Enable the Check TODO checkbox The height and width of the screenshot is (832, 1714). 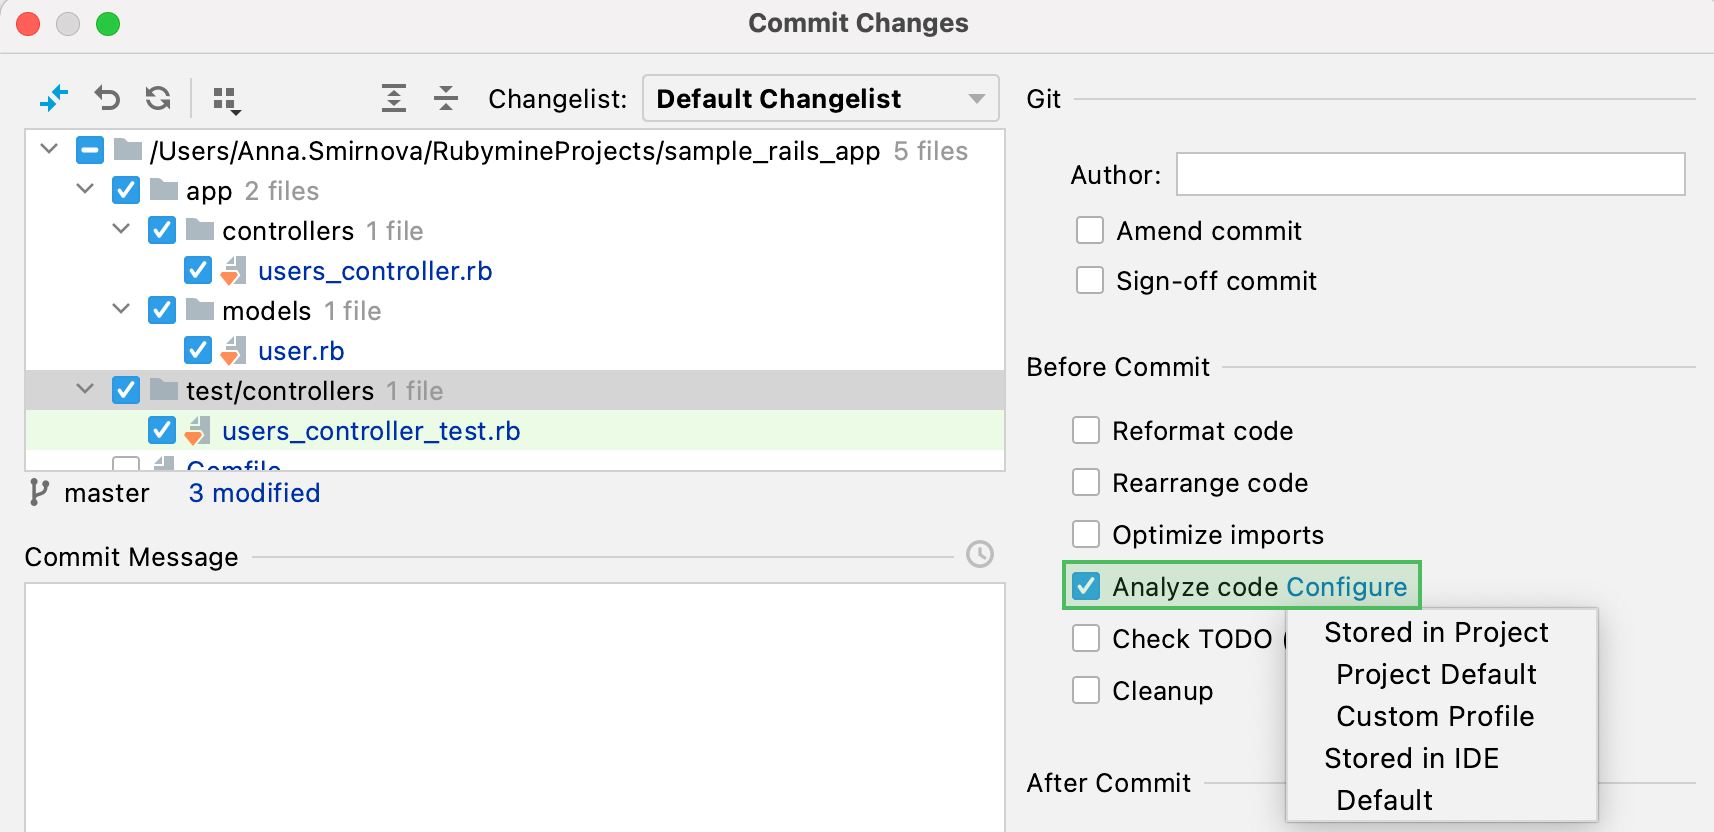coord(1086,638)
